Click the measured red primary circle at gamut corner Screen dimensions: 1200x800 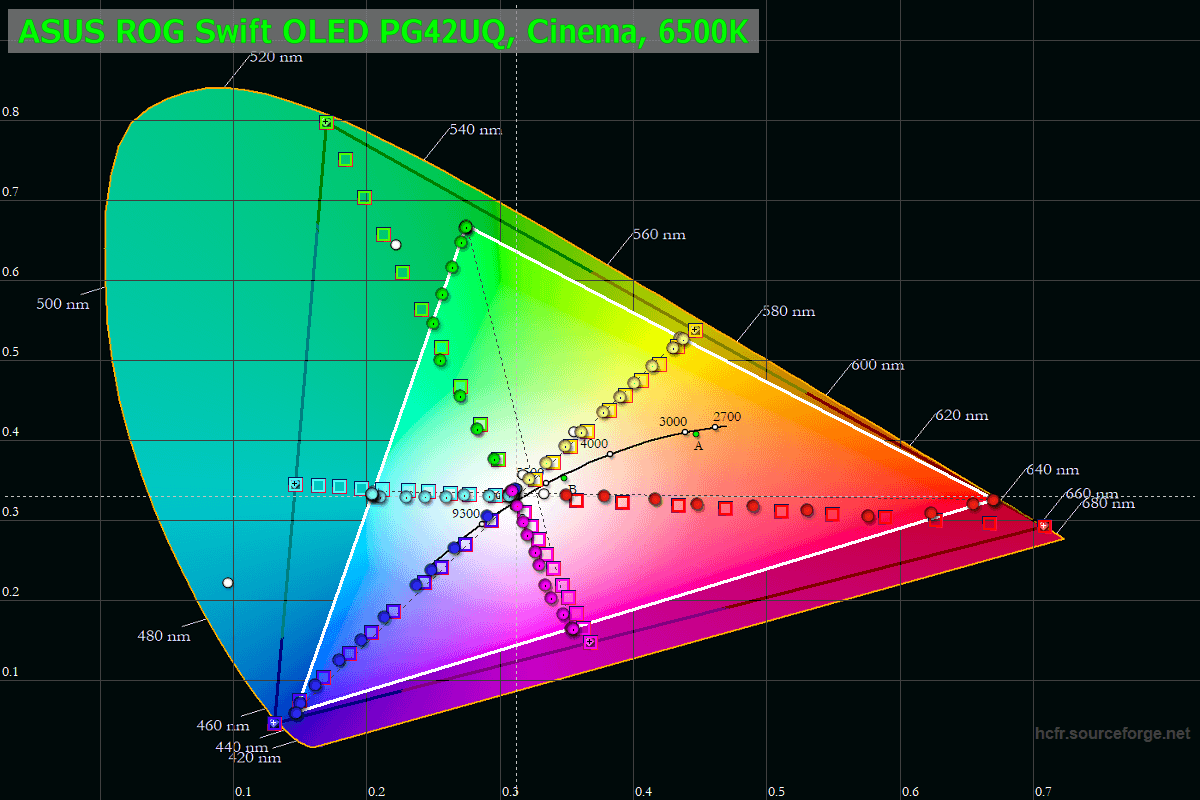coord(993,500)
